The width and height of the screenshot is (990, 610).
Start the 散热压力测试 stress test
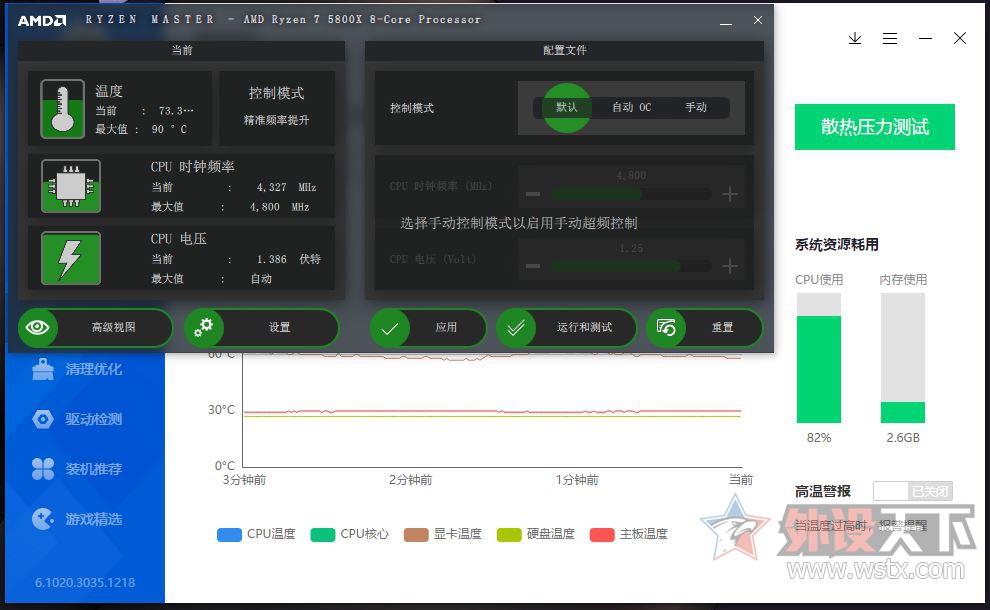coord(874,127)
